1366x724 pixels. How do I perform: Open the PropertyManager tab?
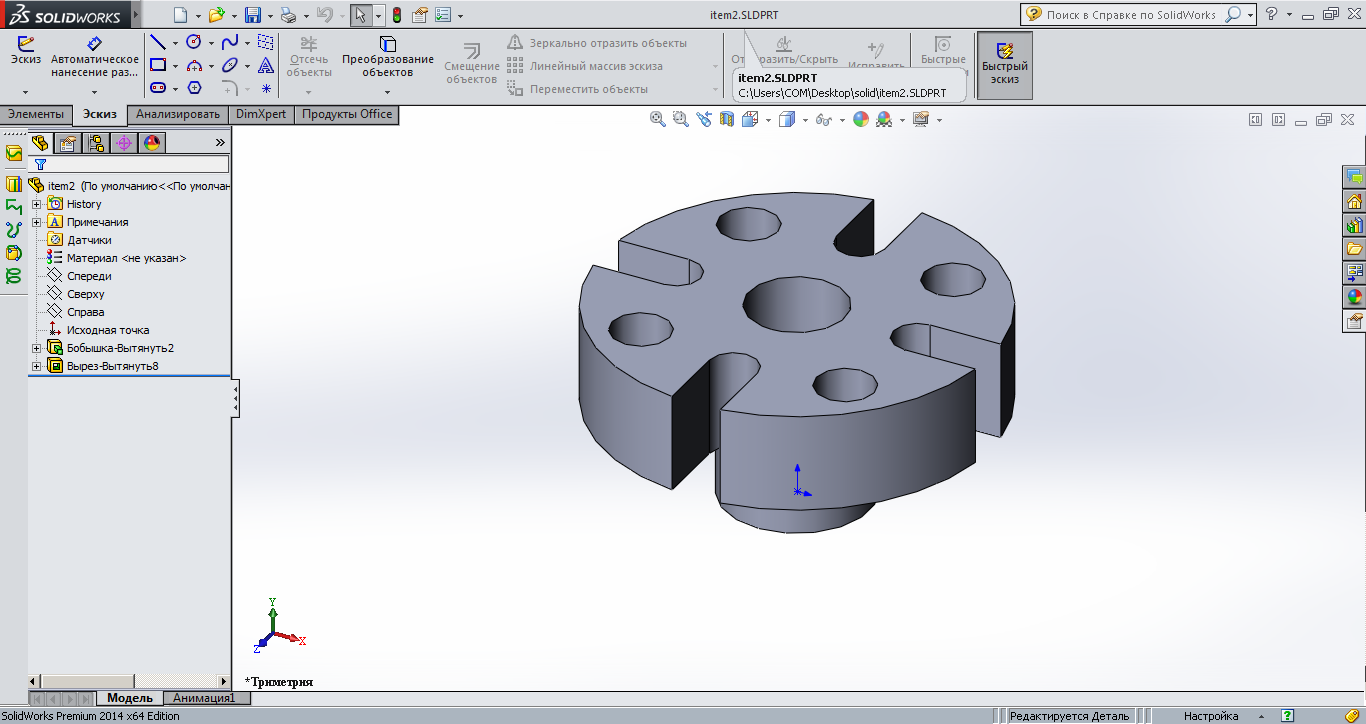click(x=68, y=143)
